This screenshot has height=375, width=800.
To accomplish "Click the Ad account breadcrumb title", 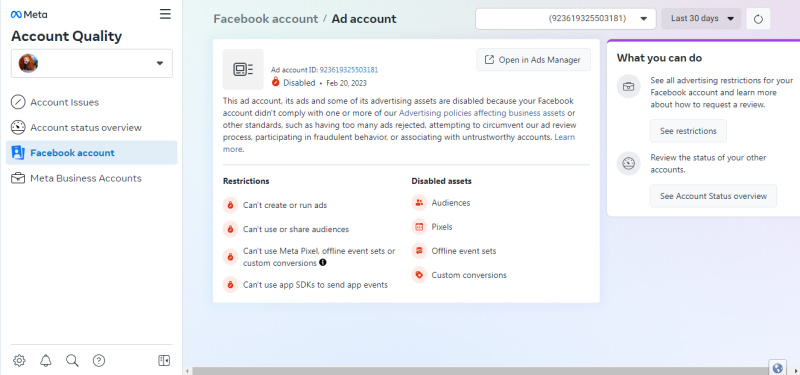I will pos(364,19).
